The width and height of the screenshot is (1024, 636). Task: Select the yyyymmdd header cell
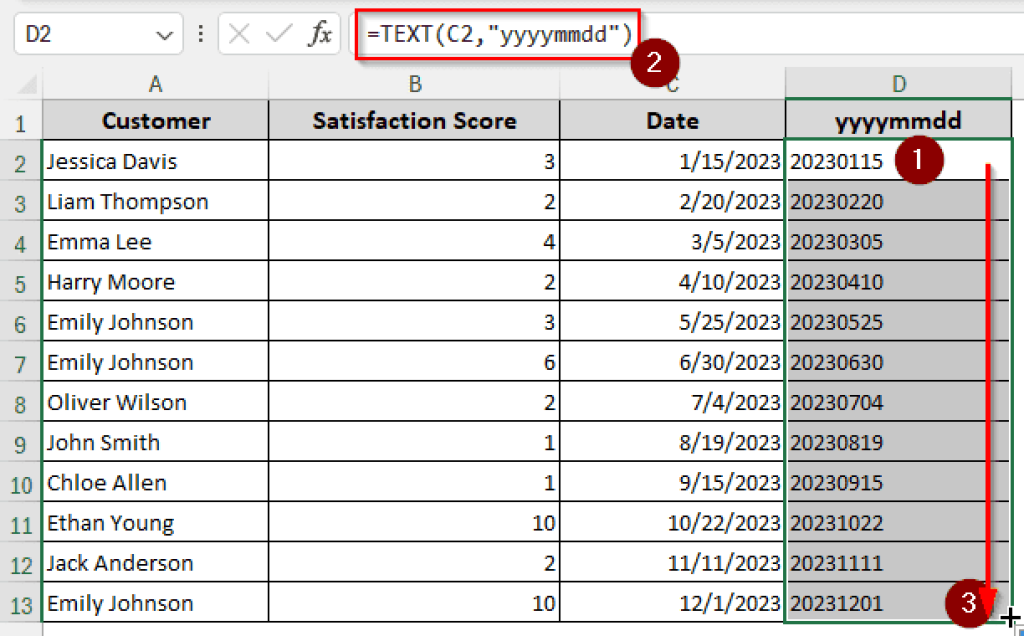pos(898,120)
